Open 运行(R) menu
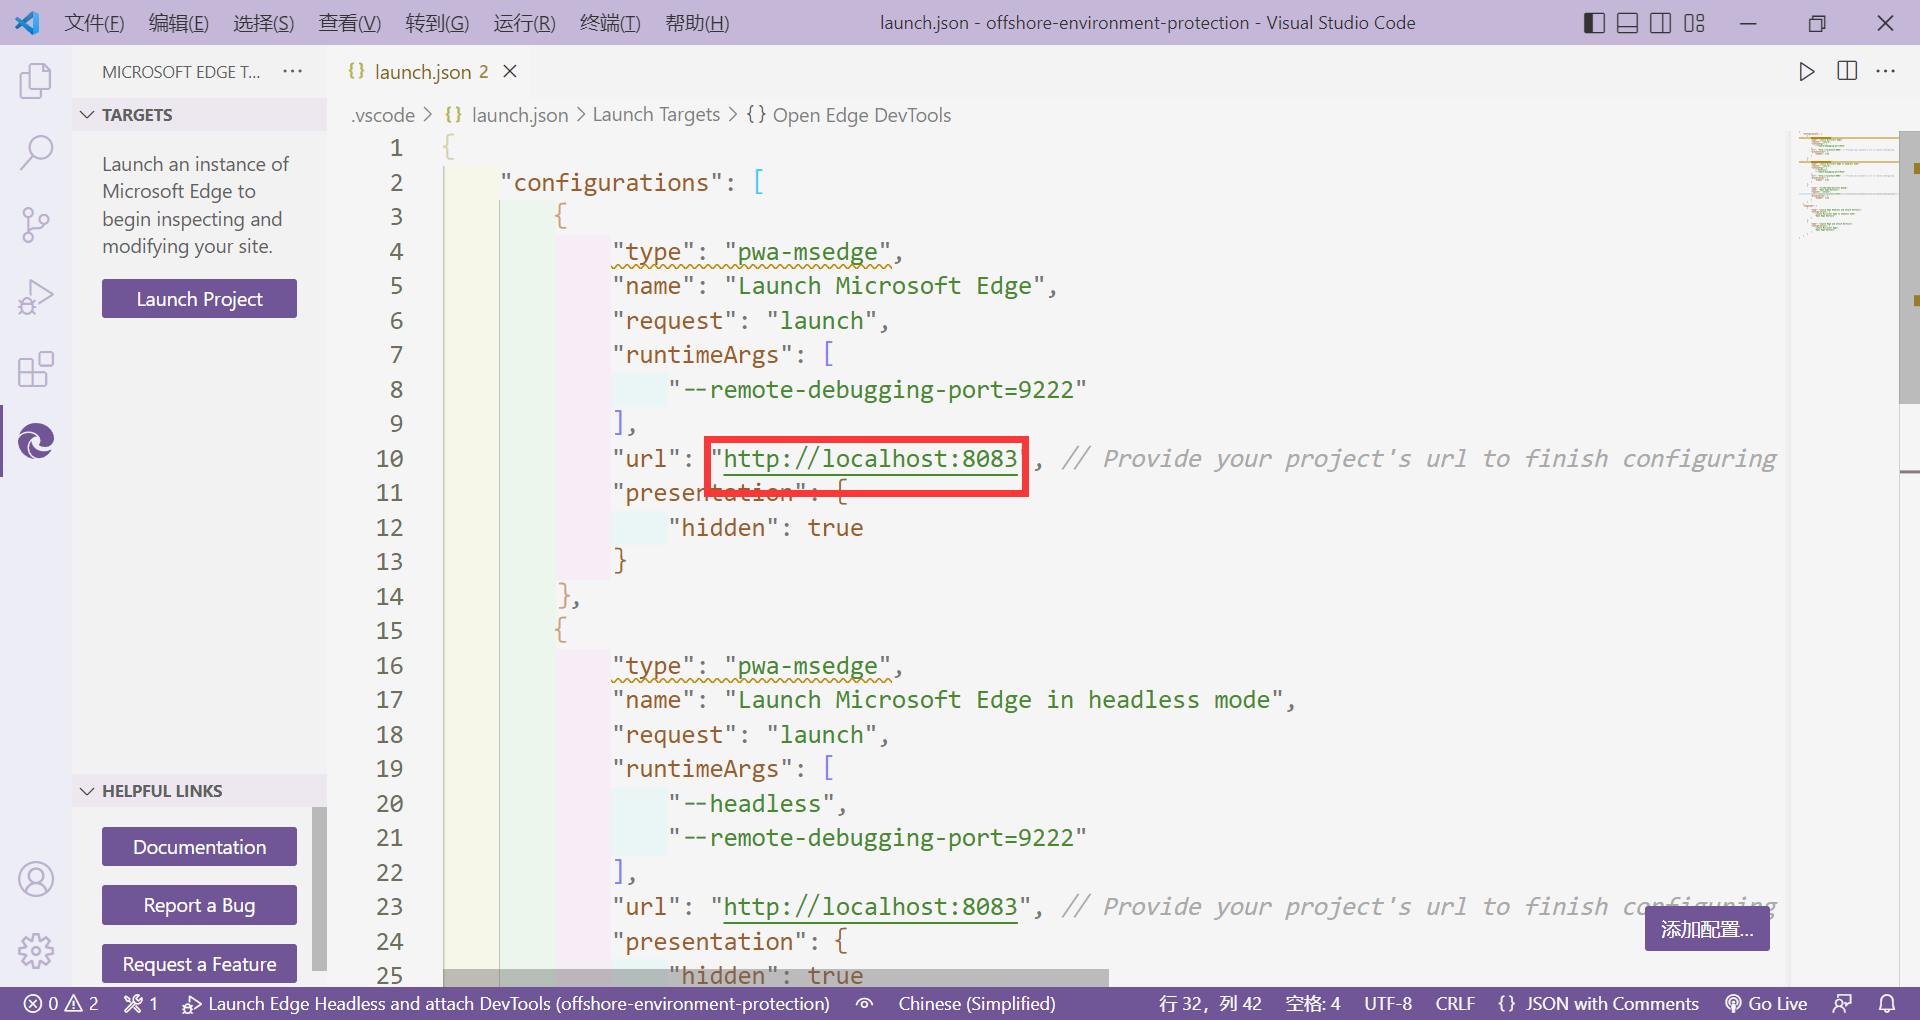This screenshot has height=1020, width=1920. [525, 23]
